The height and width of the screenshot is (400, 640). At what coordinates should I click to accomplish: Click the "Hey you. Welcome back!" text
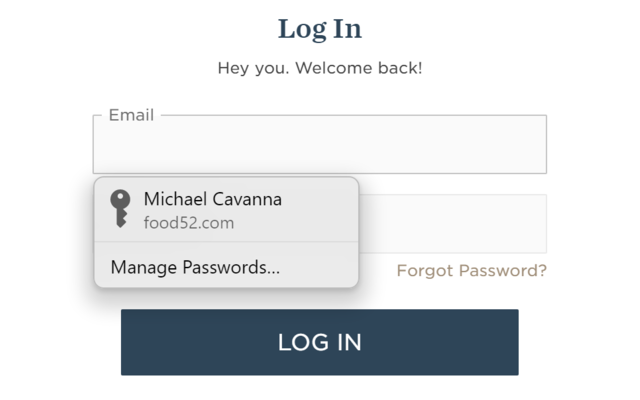pyautogui.click(x=320, y=68)
